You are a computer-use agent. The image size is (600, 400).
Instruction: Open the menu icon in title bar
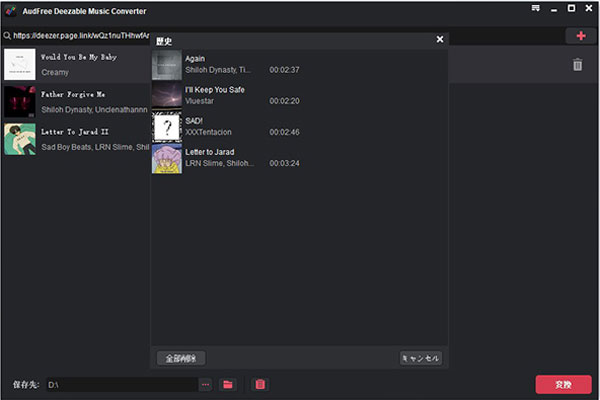536,8
